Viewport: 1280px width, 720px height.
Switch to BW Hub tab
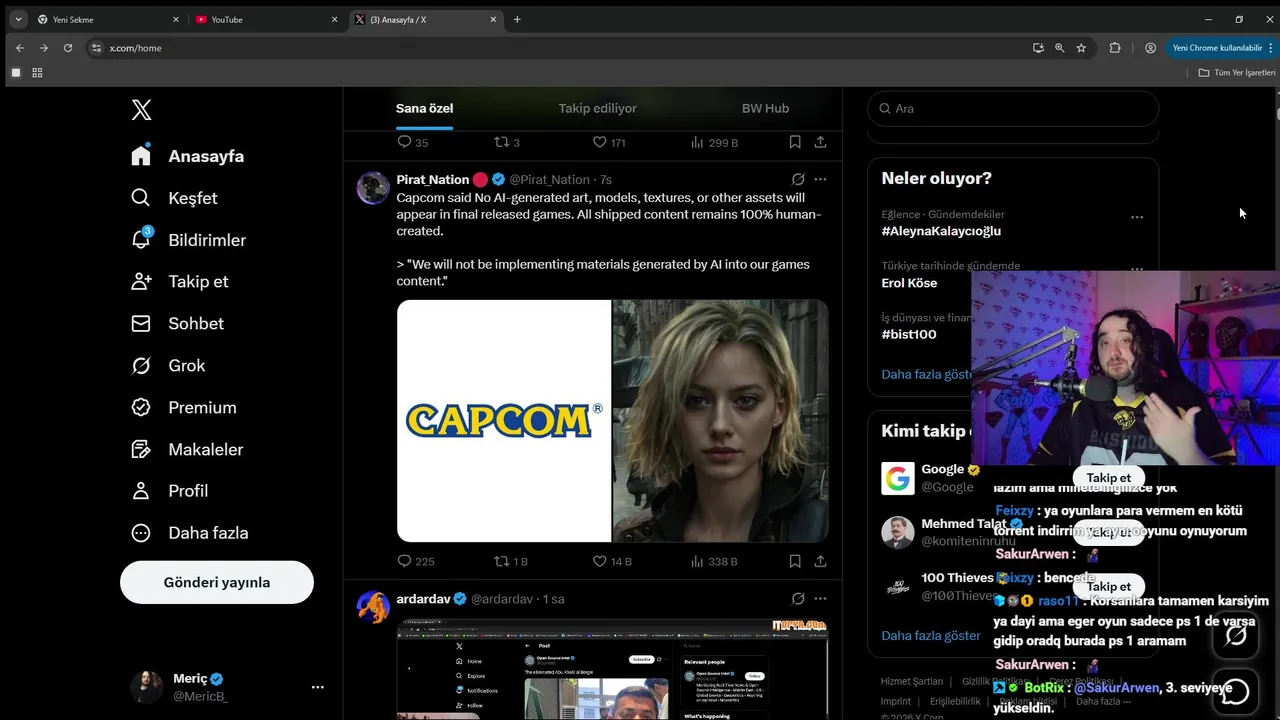(765, 108)
